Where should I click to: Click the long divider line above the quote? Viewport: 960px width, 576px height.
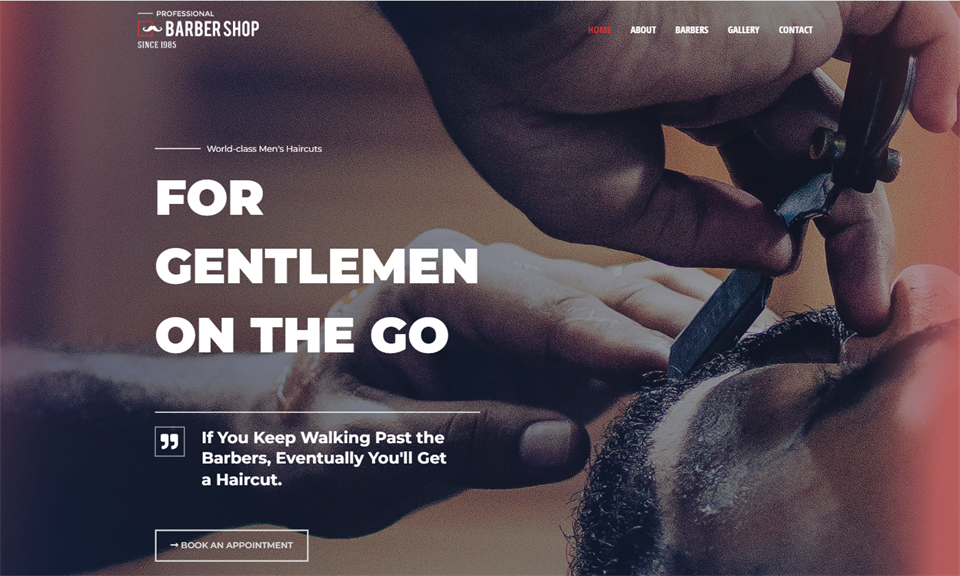tap(317, 413)
